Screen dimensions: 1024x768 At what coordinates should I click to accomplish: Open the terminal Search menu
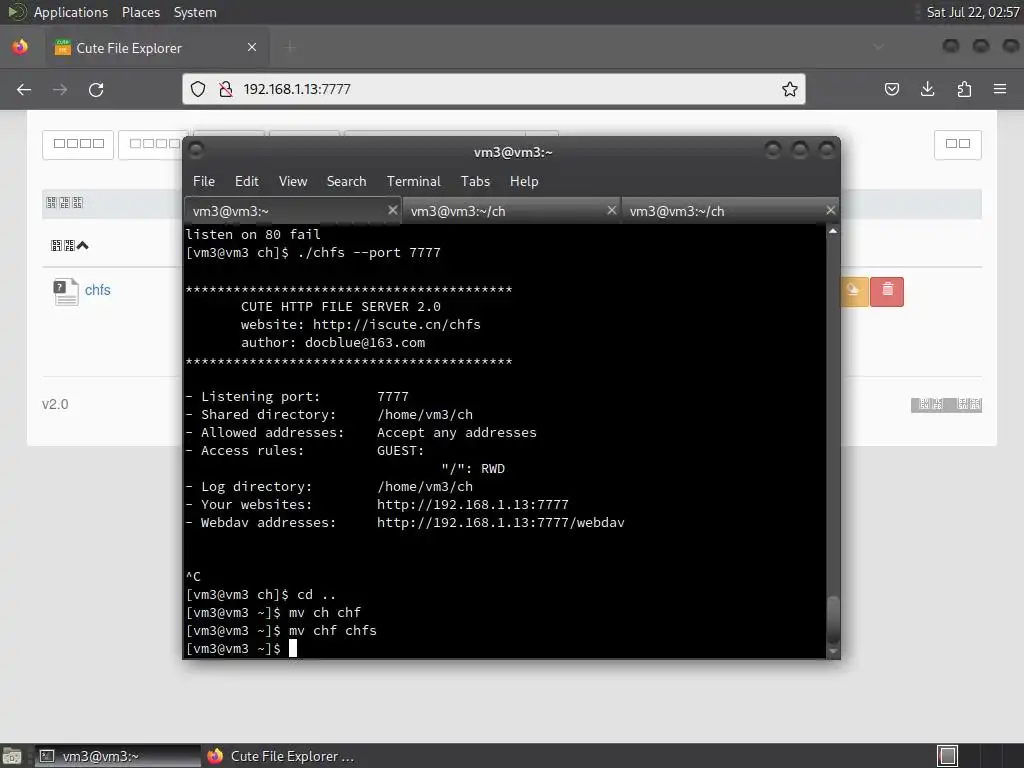point(346,182)
